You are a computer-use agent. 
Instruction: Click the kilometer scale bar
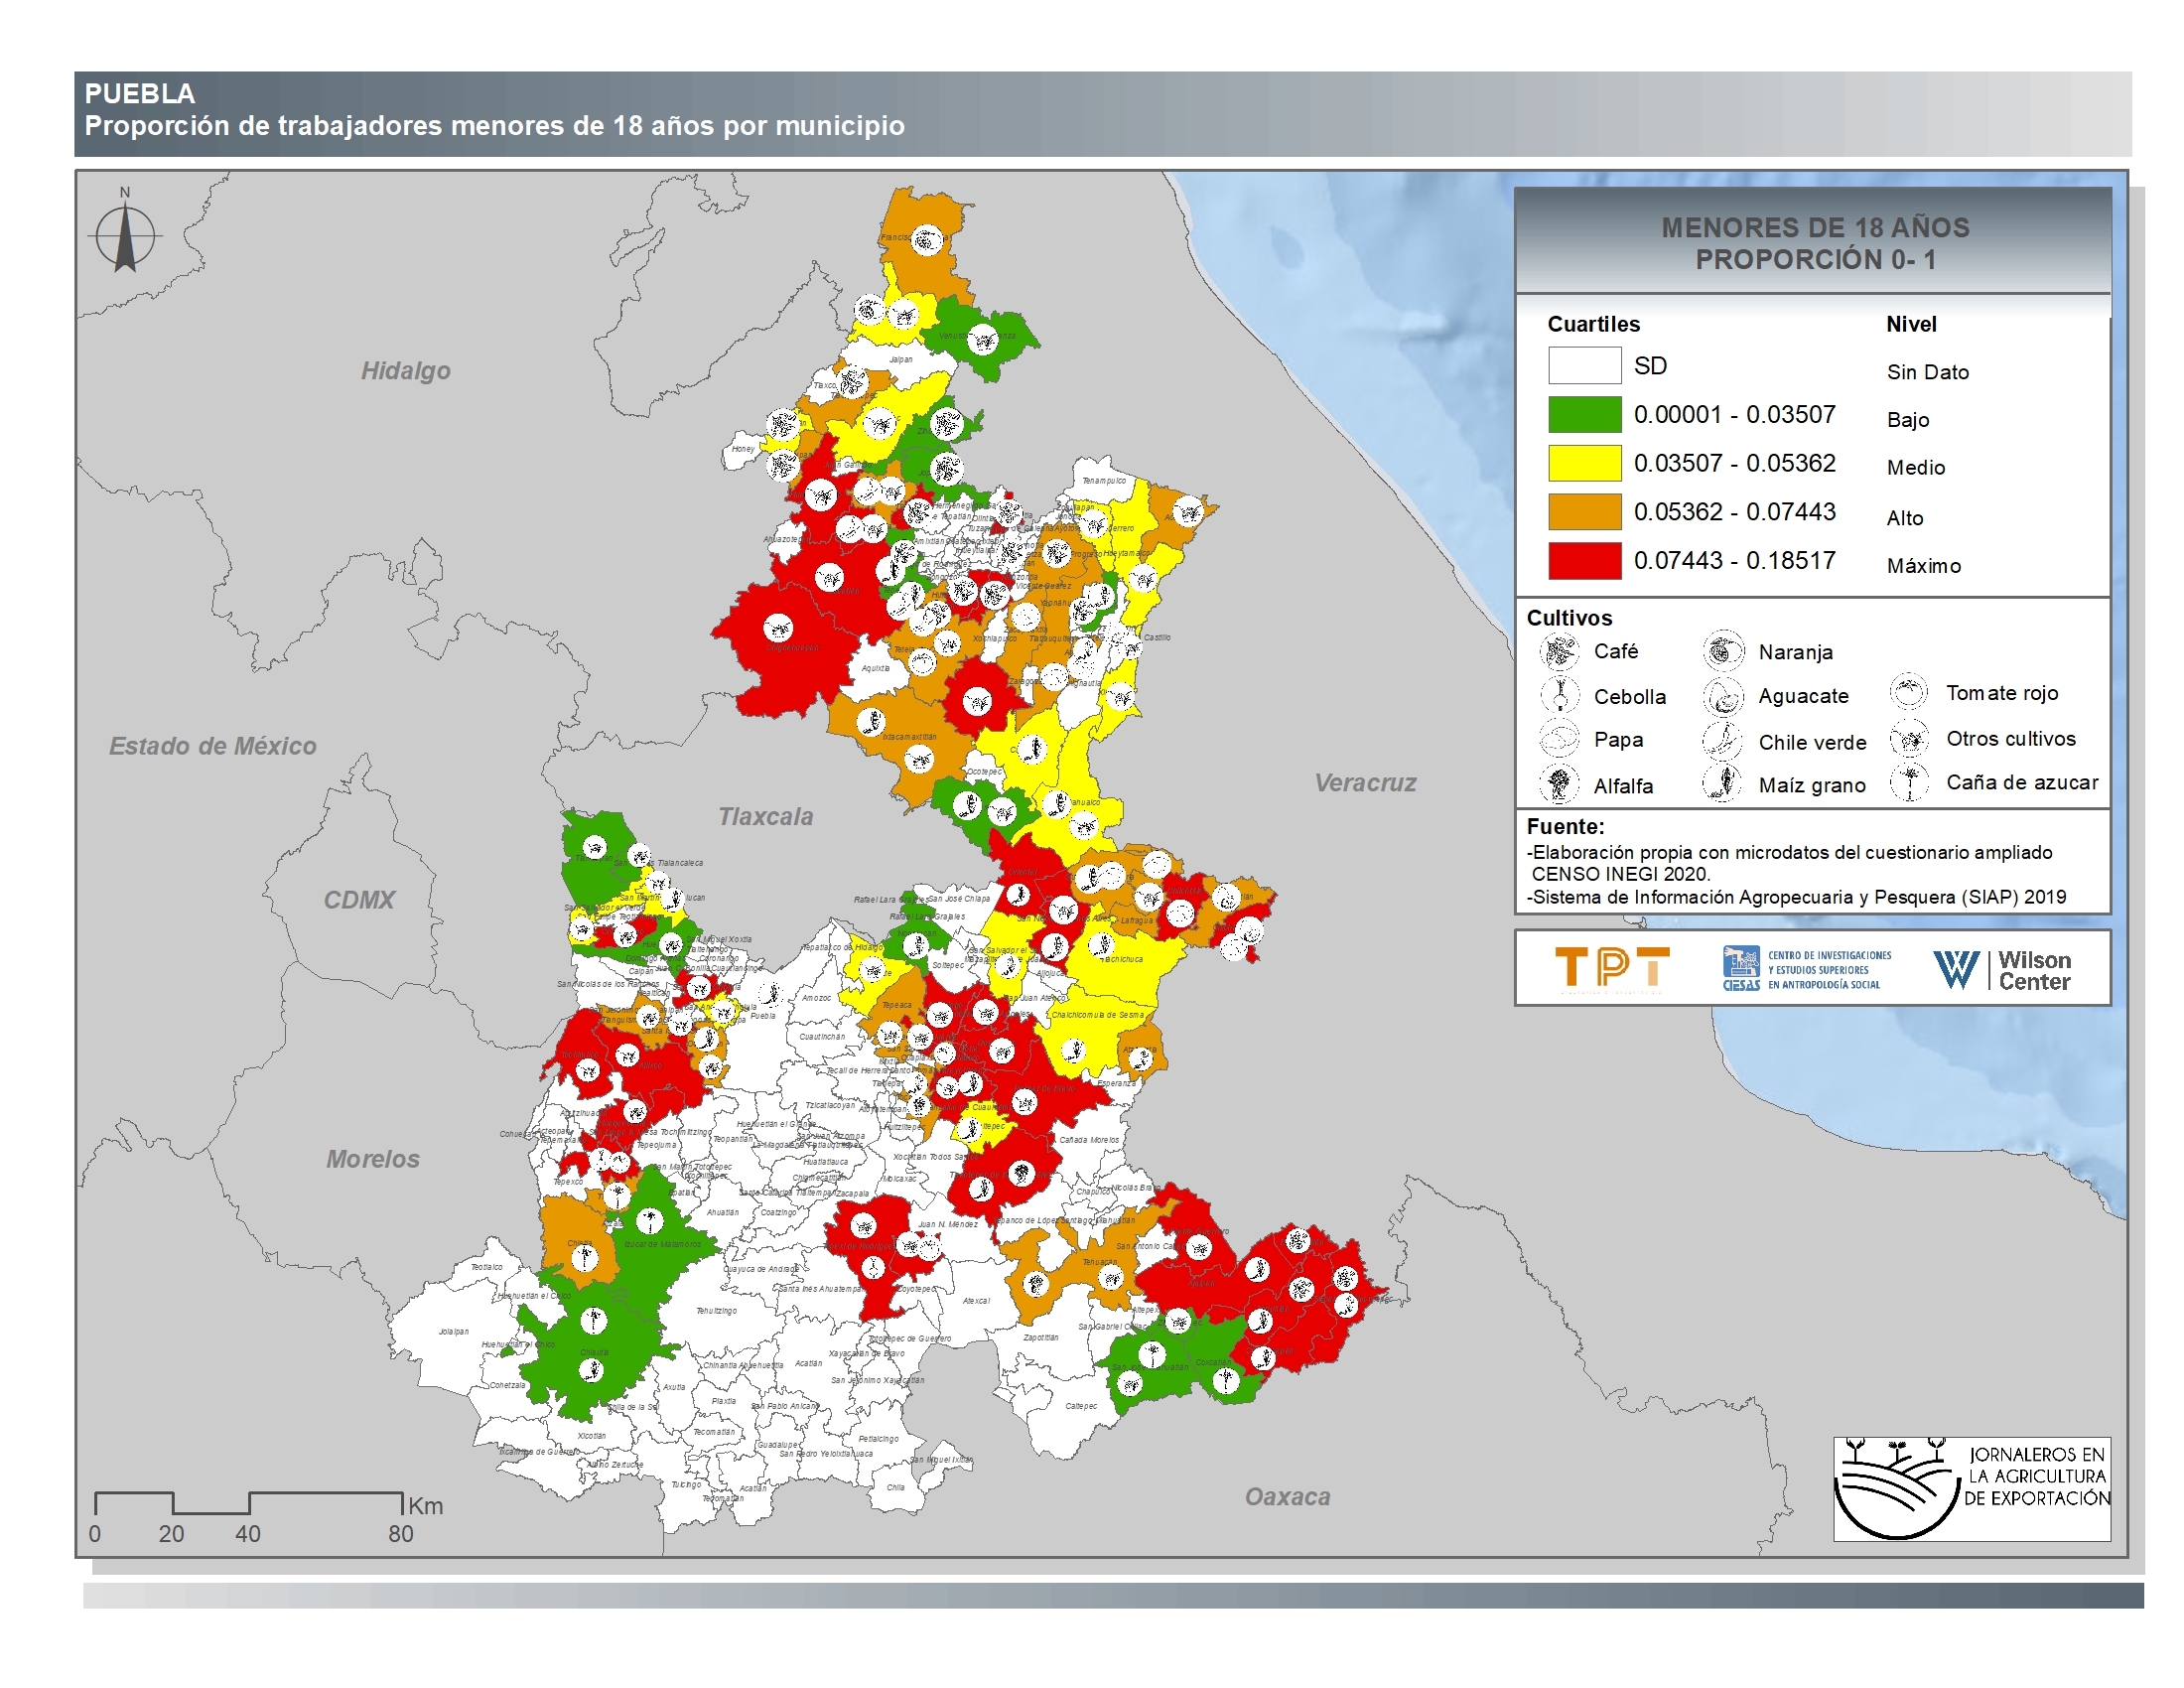coord(248,1502)
